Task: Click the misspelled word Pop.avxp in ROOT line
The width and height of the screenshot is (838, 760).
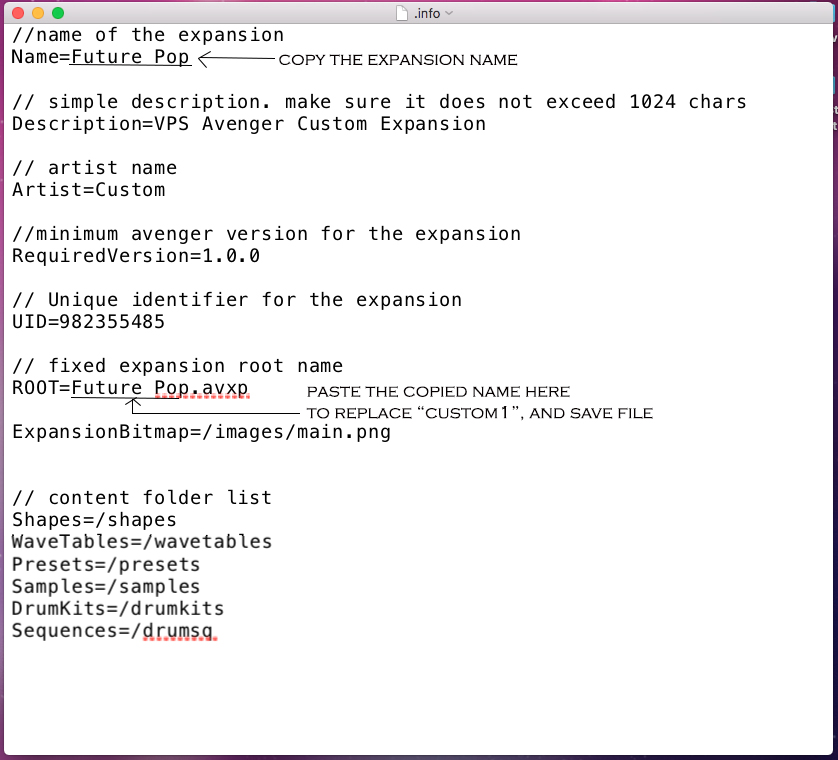Action: coord(201,387)
